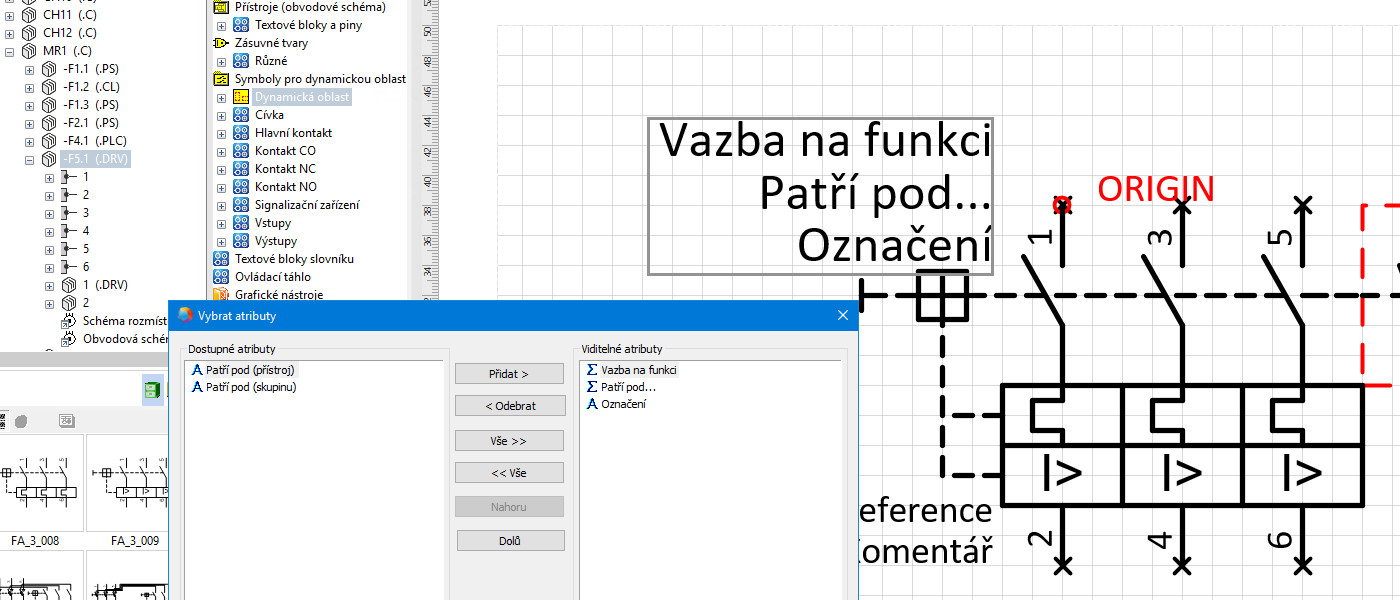The height and width of the screenshot is (600, 1400).
Task: Collapse the MR1 (.C) tree node
Action: click(x=9, y=51)
